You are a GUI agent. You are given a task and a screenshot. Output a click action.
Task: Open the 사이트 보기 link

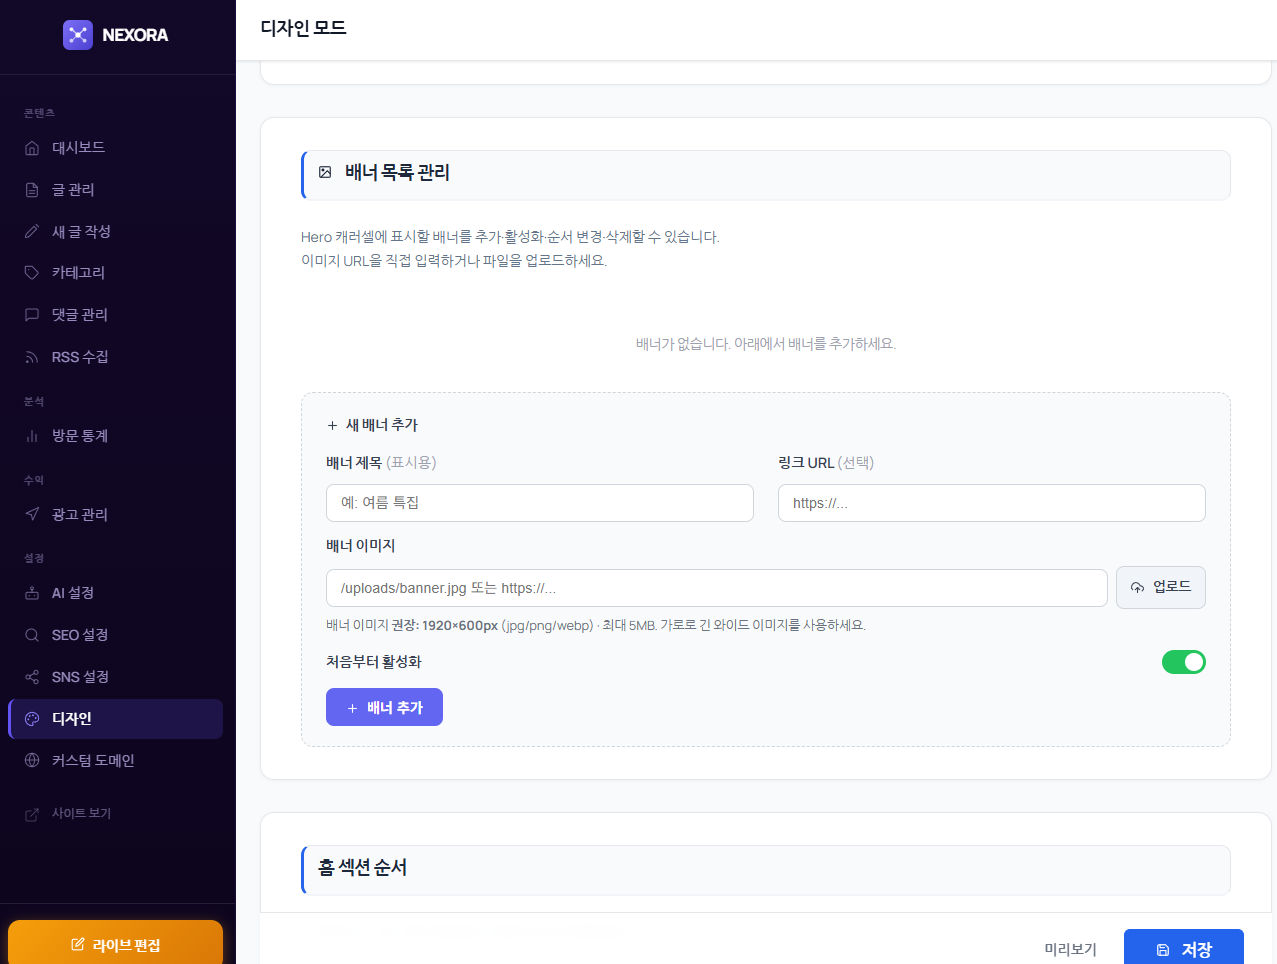click(x=81, y=814)
